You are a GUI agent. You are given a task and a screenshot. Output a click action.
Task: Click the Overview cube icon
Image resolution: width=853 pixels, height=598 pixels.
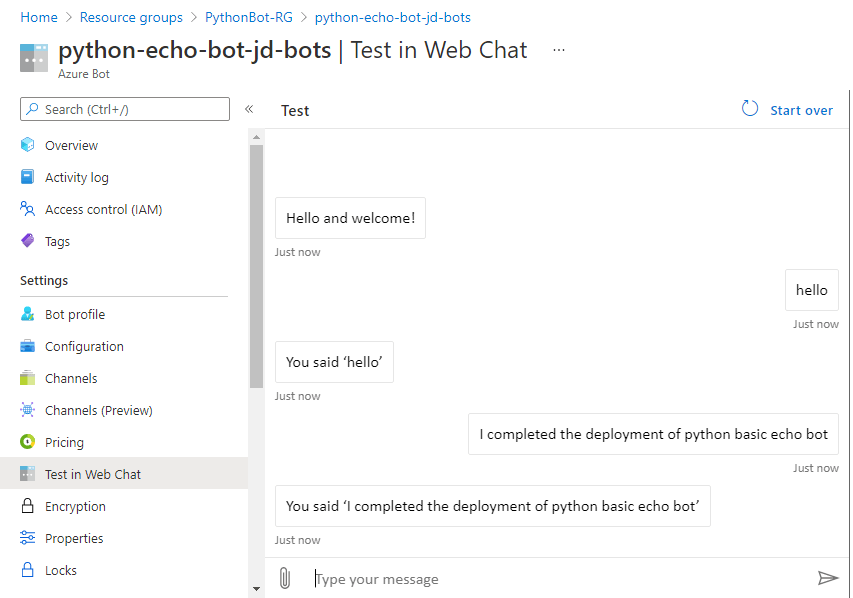(x=28, y=145)
